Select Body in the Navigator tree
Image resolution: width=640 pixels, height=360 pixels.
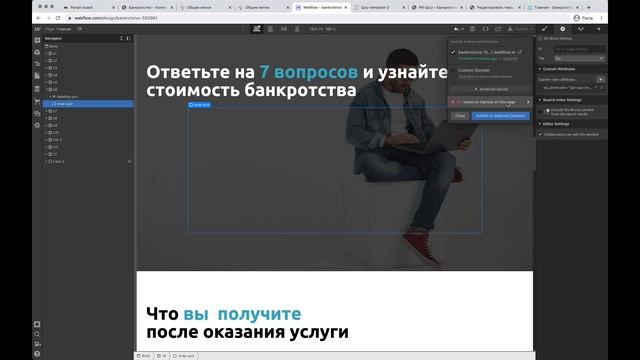coord(52,47)
